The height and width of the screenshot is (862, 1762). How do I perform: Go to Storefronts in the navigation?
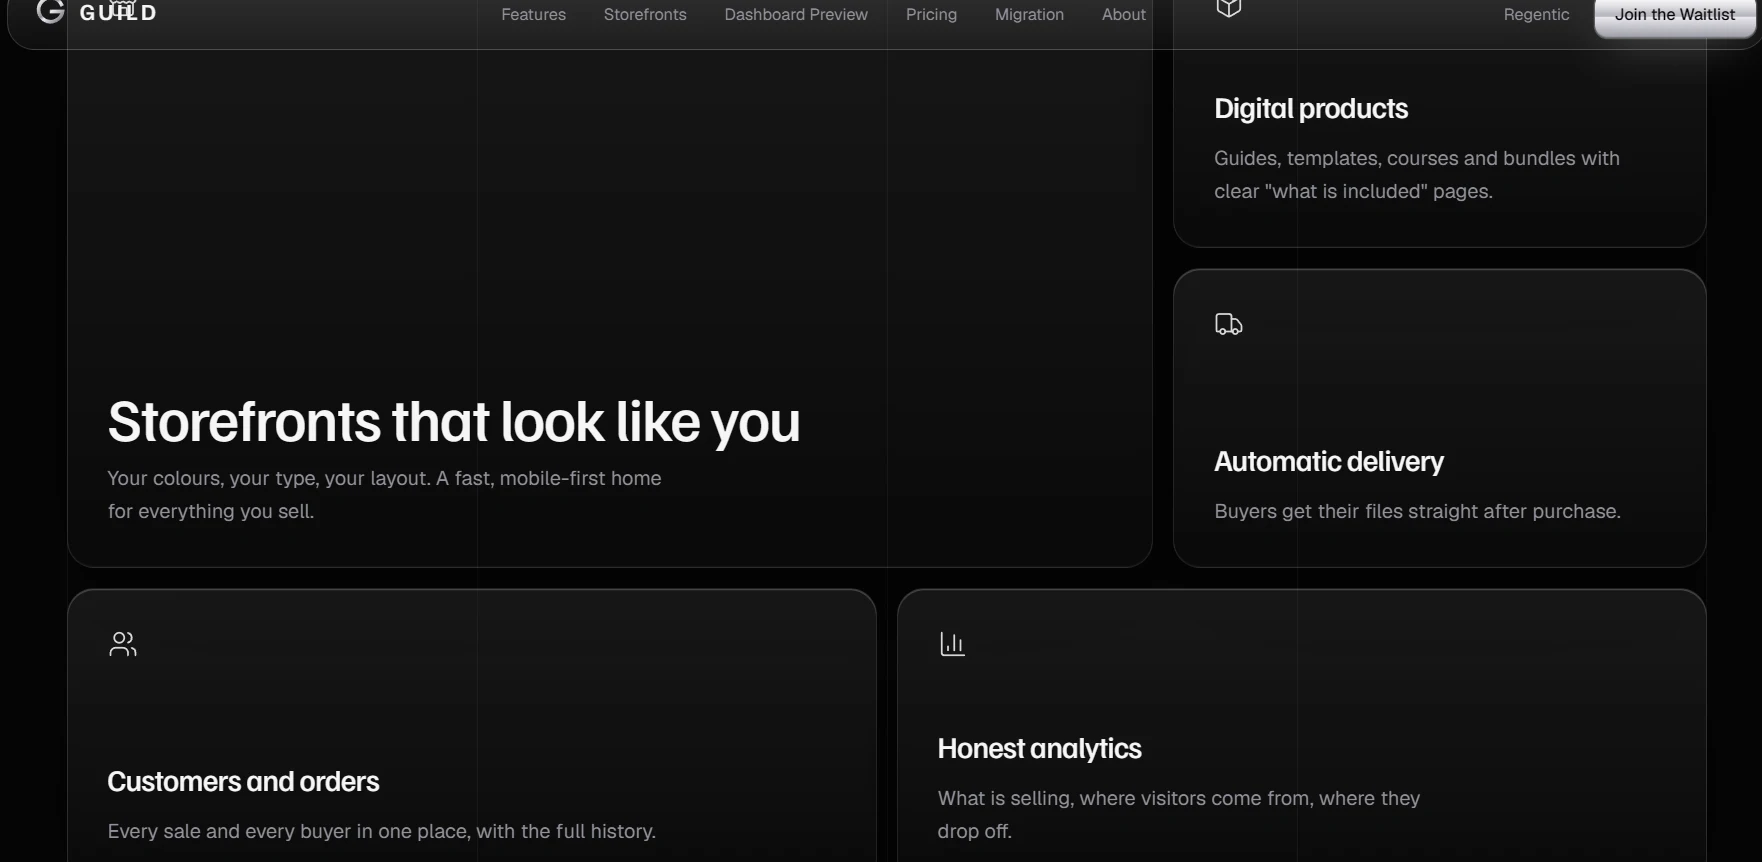645,14
